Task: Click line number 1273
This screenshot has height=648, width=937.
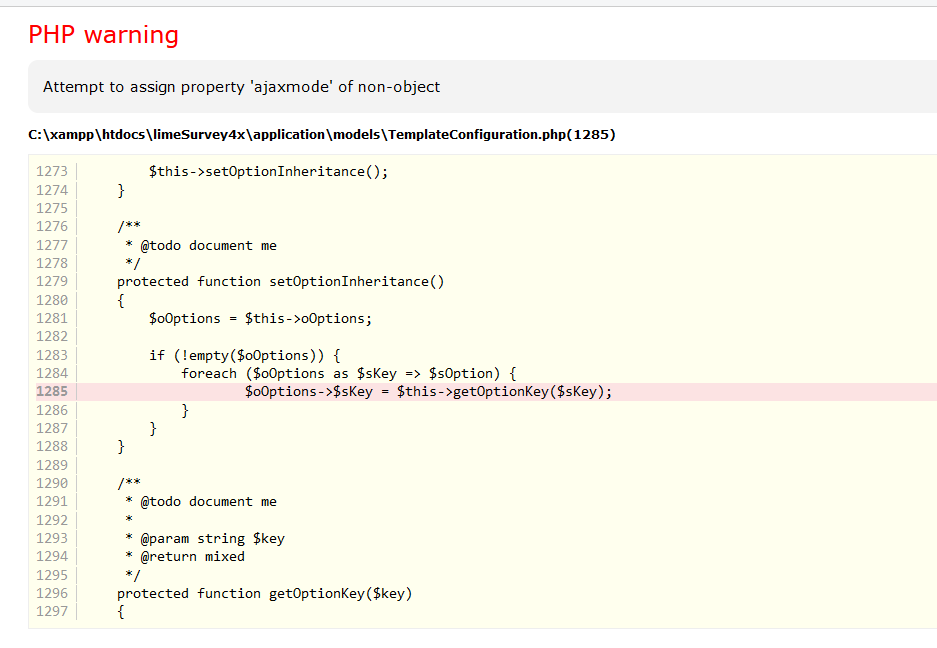Action: point(52,171)
